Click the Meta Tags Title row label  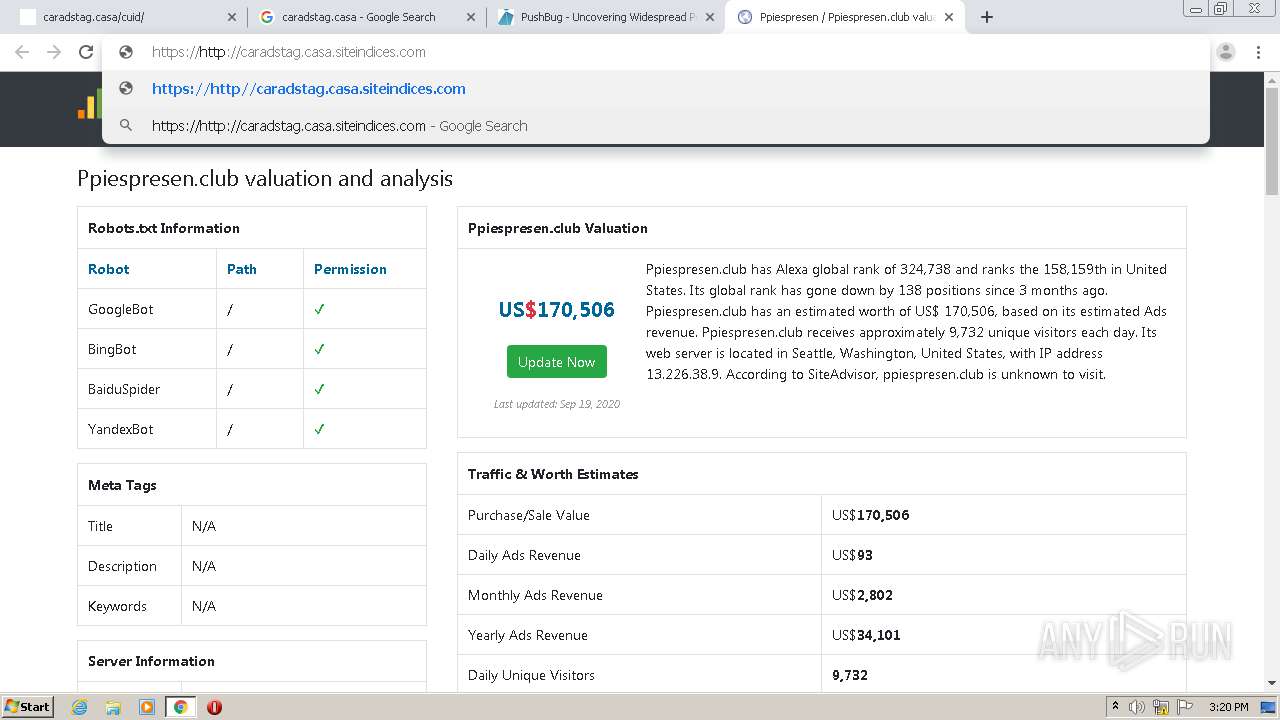(x=100, y=526)
